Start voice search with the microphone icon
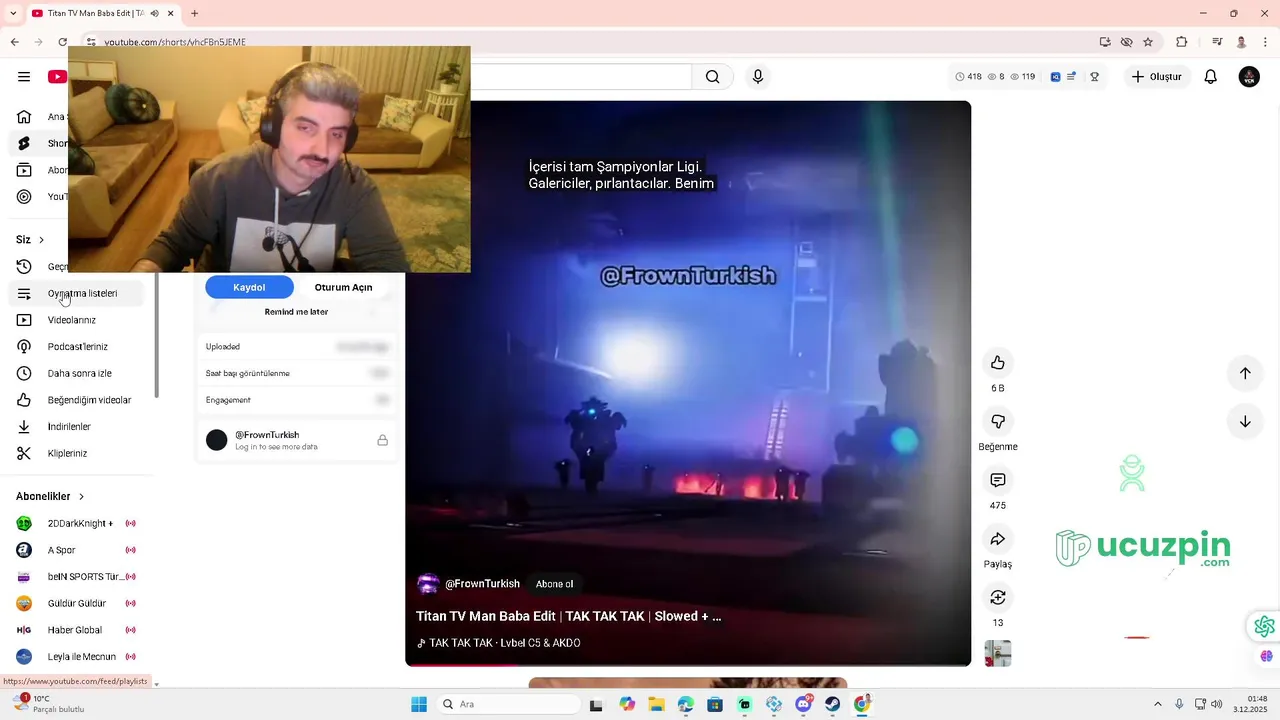The image size is (1280, 720). (x=758, y=77)
